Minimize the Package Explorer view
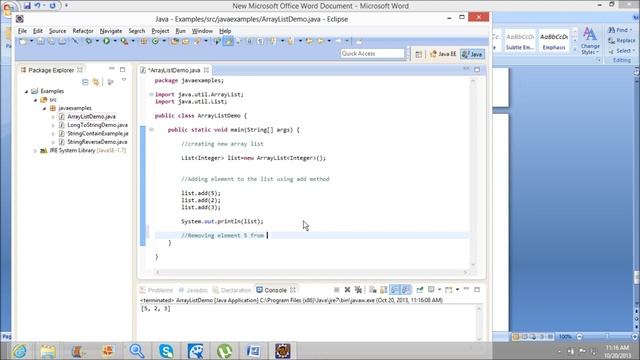Image resolution: width=640 pixels, height=360 pixels. click(x=112, y=69)
